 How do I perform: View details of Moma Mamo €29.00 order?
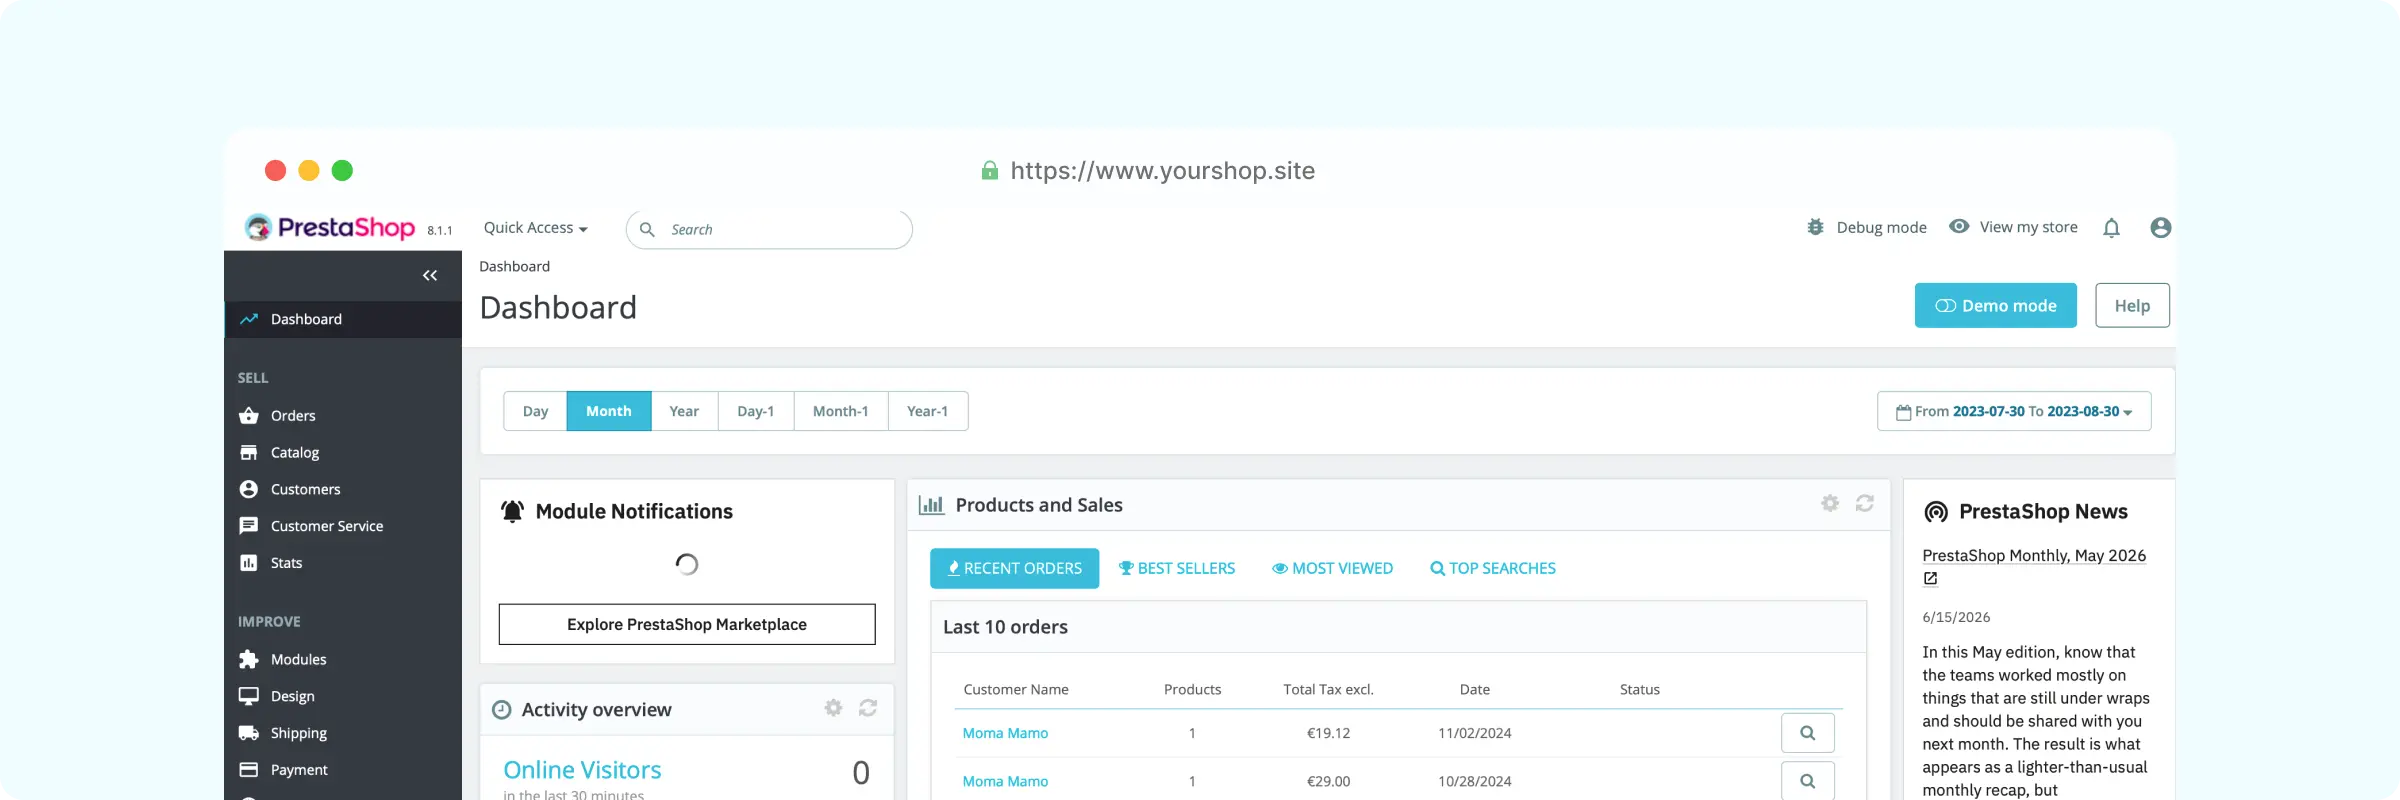pyautogui.click(x=1808, y=781)
